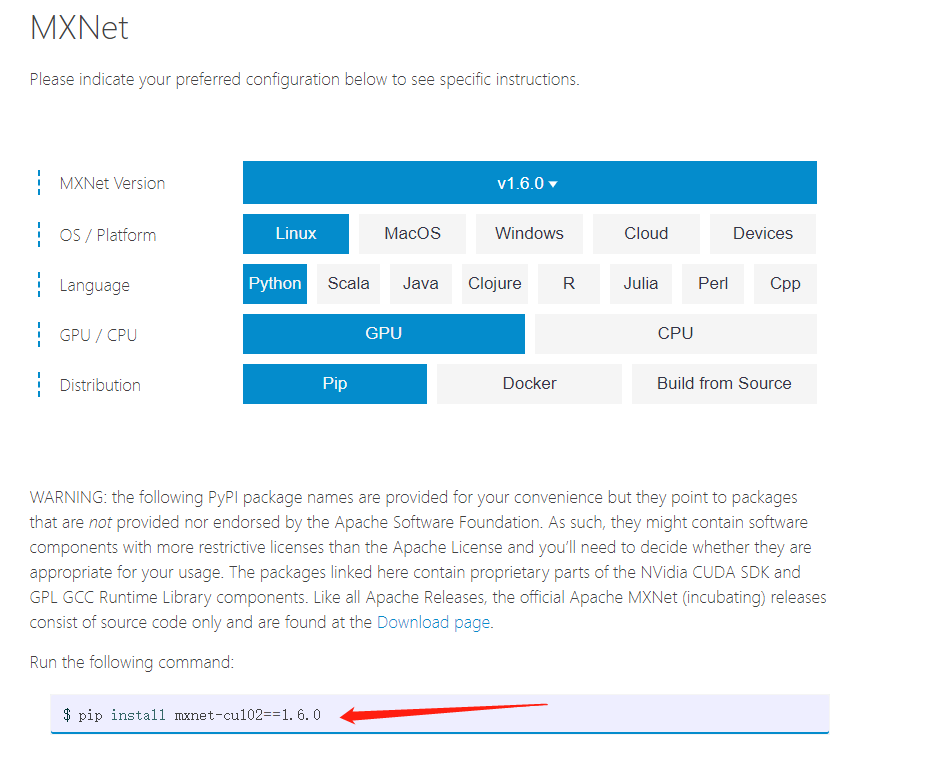Select the CPU processor option
This screenshot has height=761, width=948.
675,334
